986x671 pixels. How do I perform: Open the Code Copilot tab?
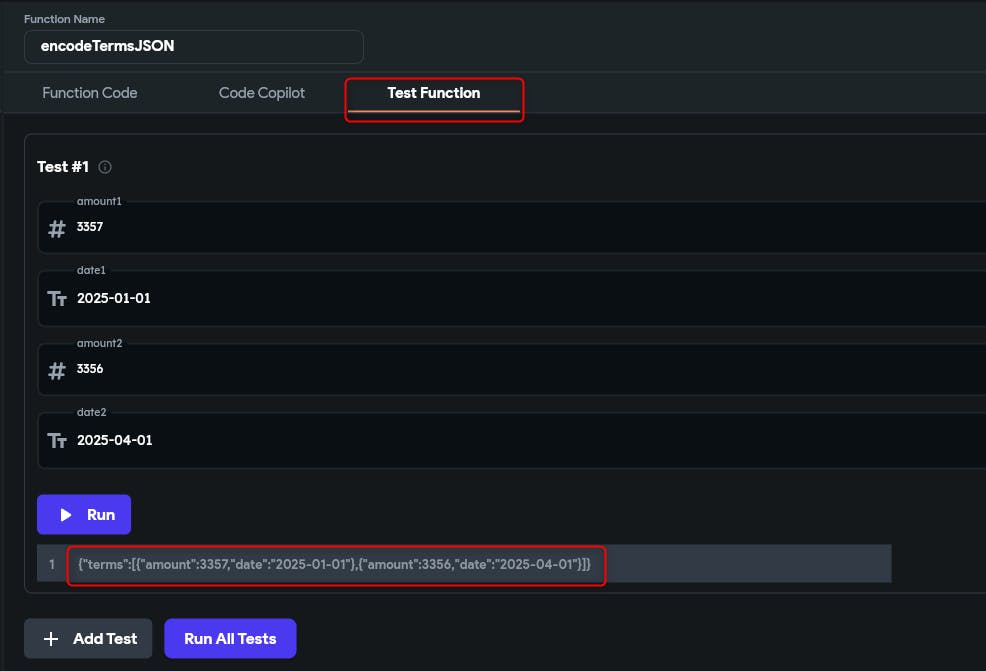coord(262,93)
